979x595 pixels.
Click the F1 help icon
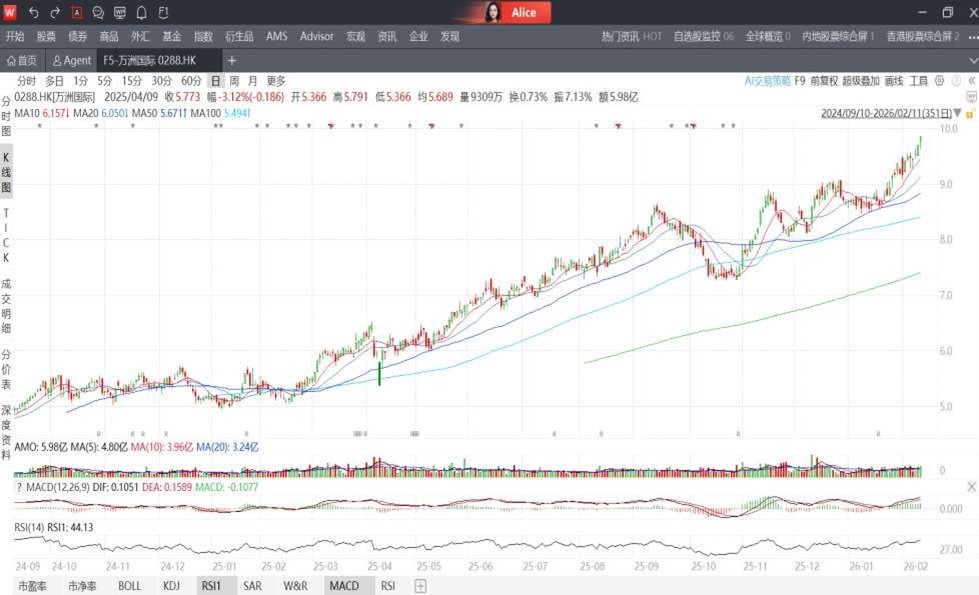pyautogui.click(x=163, y=13)
